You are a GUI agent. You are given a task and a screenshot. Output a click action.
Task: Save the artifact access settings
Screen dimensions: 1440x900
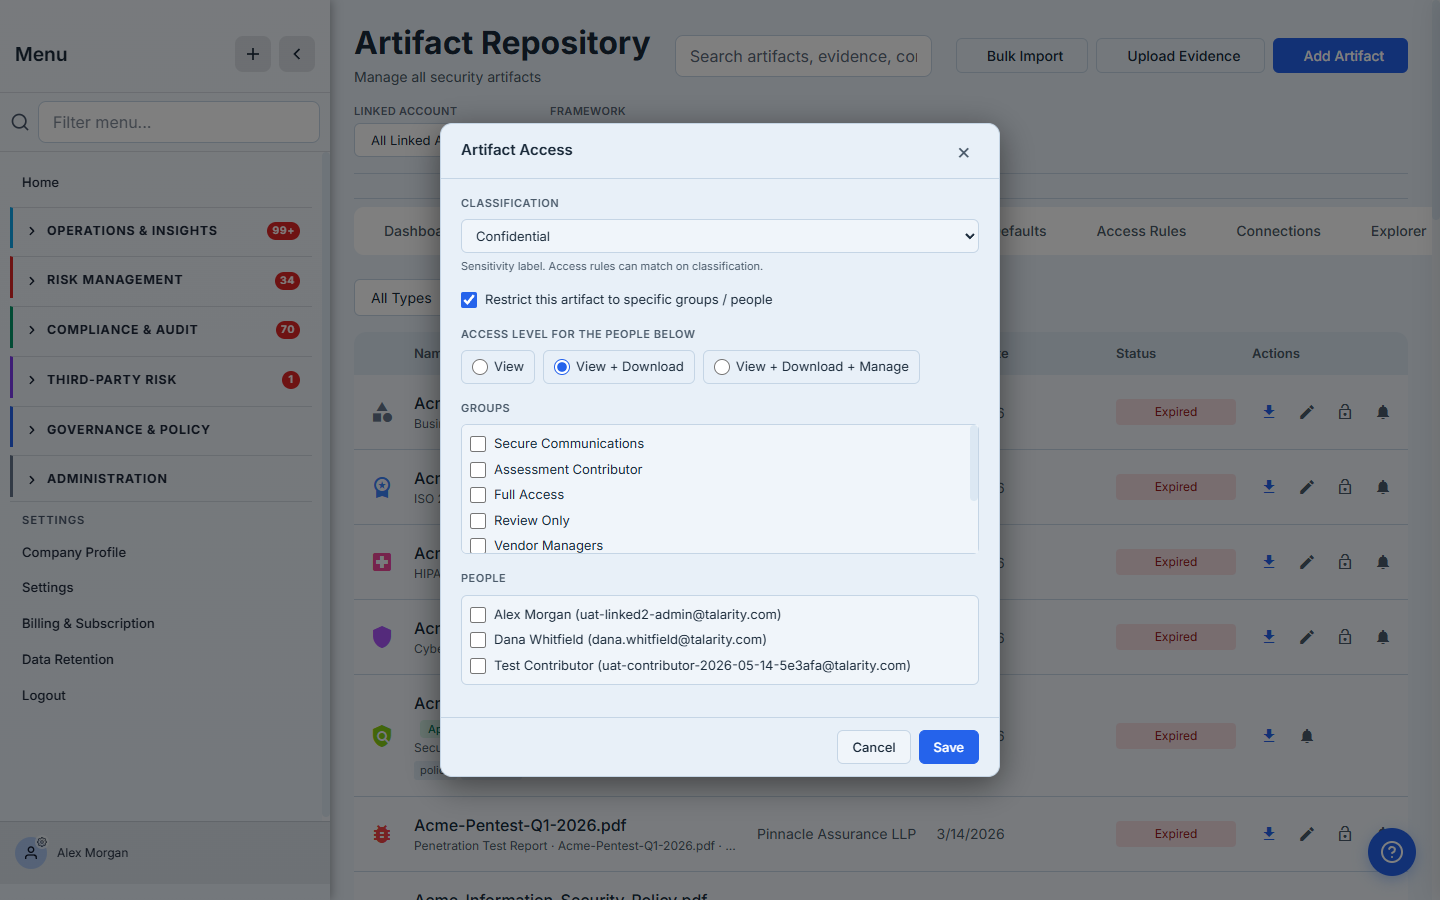(949, 747)
